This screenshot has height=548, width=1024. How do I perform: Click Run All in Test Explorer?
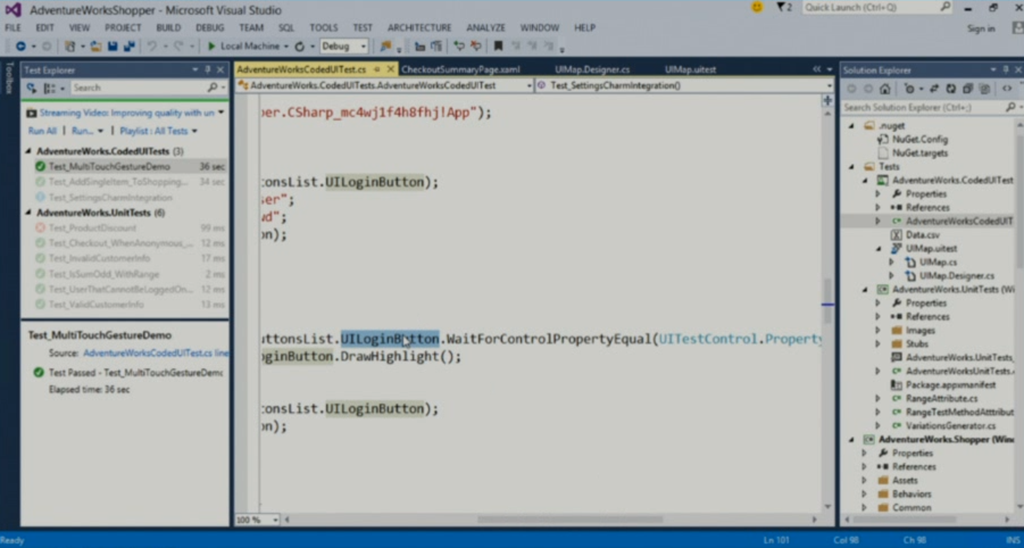coord(42,131)
